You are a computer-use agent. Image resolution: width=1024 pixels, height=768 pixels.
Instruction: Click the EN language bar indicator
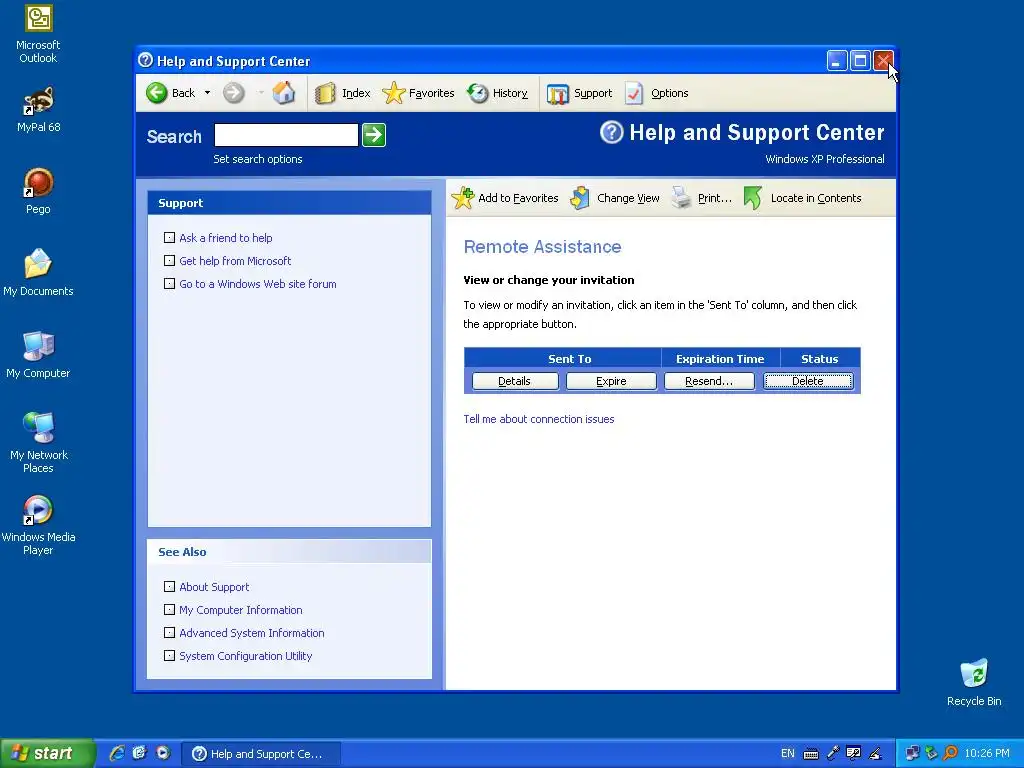pyautogui.click(x=788, y=754)
